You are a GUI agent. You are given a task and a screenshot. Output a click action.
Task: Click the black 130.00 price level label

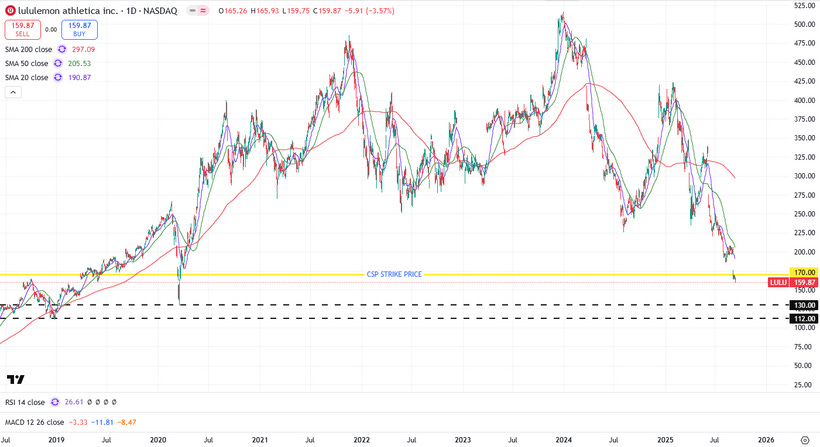coord(804,305)
